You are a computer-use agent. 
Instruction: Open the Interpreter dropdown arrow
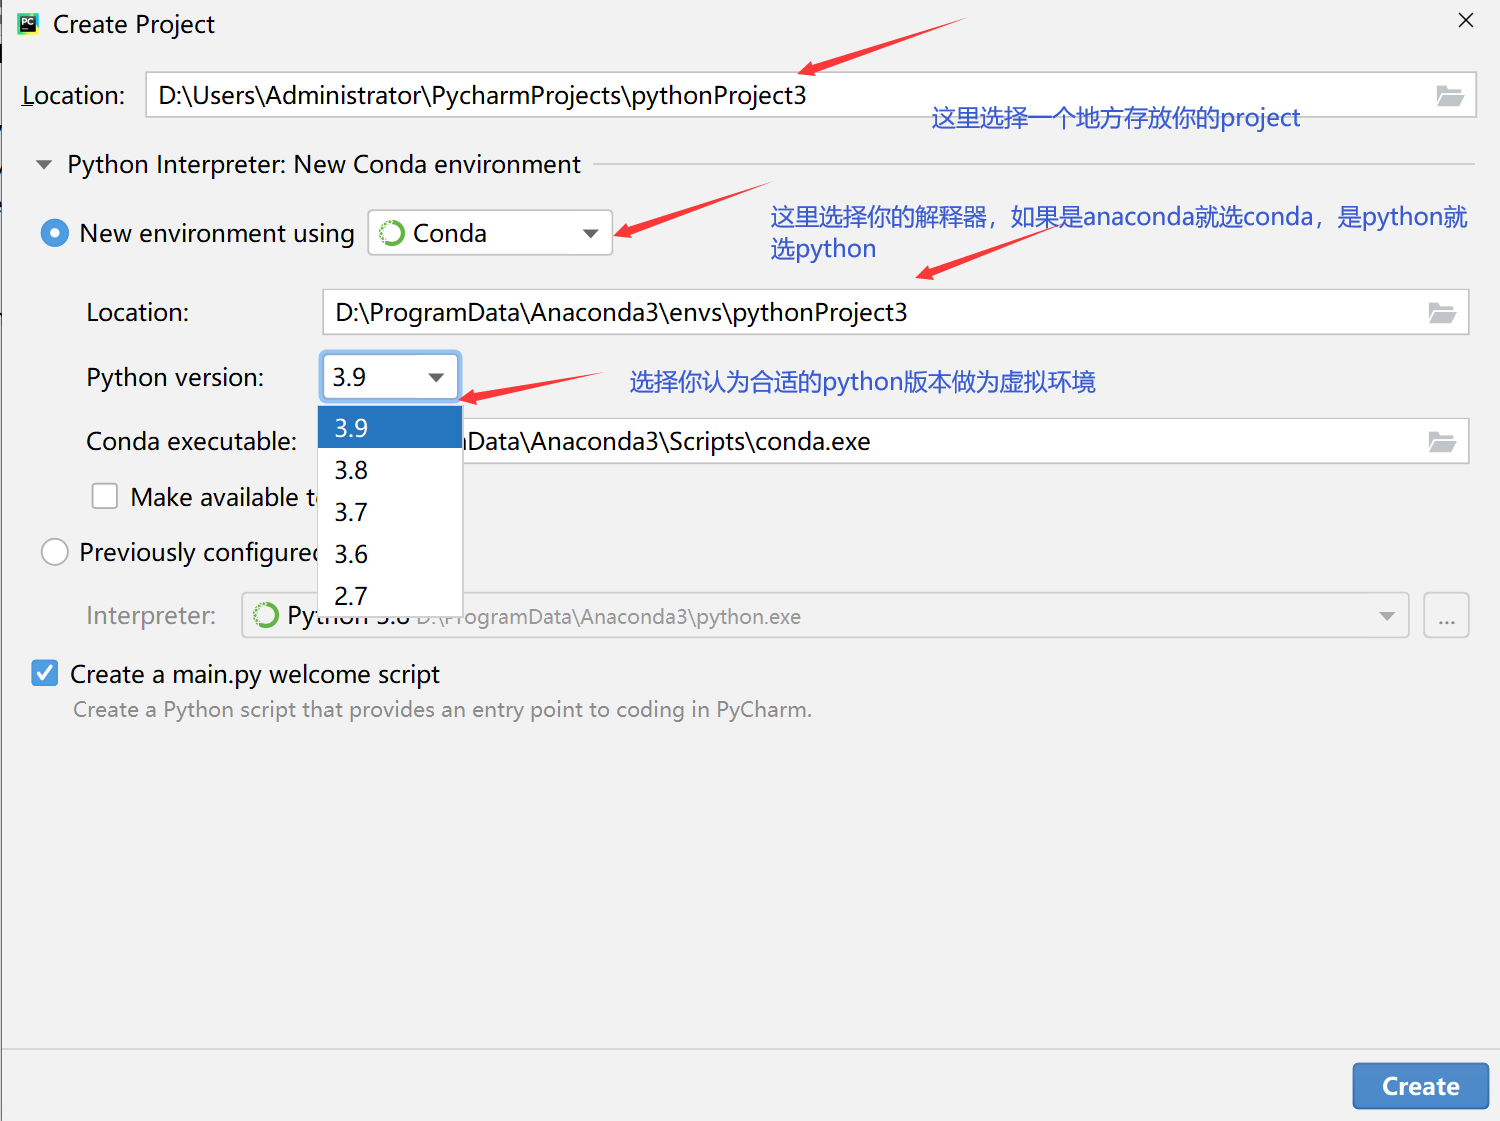point(1387,616)
